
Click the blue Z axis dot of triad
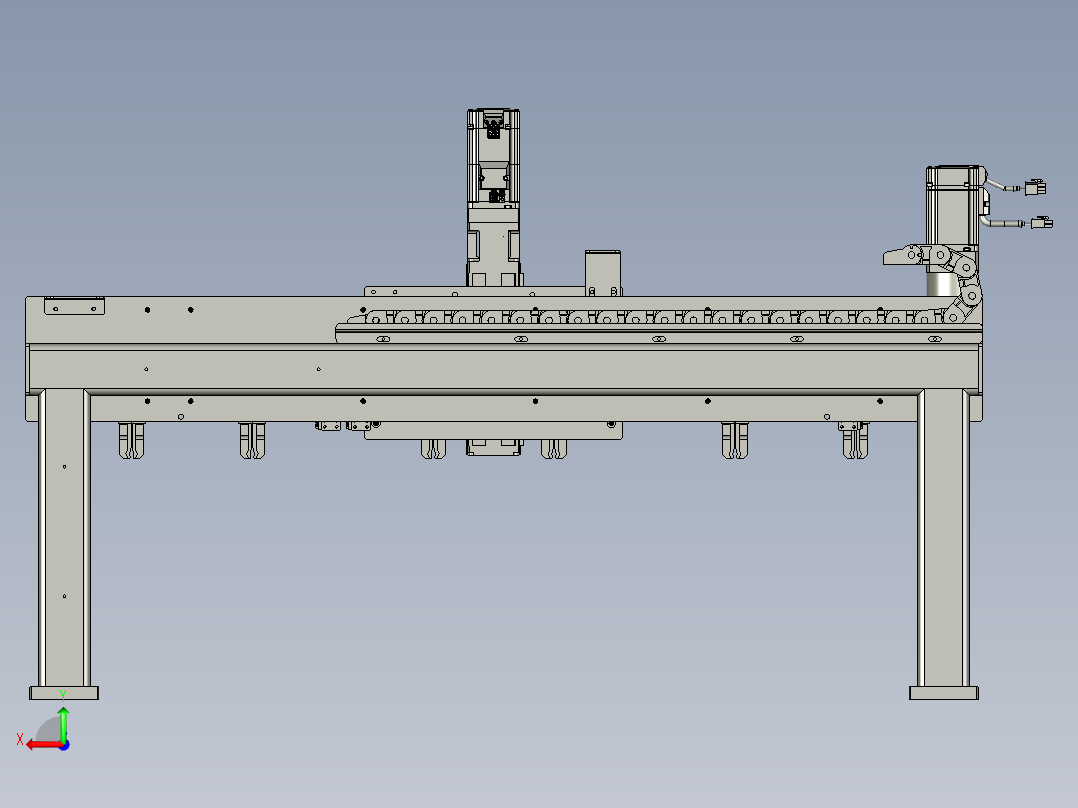click(65, 745)
